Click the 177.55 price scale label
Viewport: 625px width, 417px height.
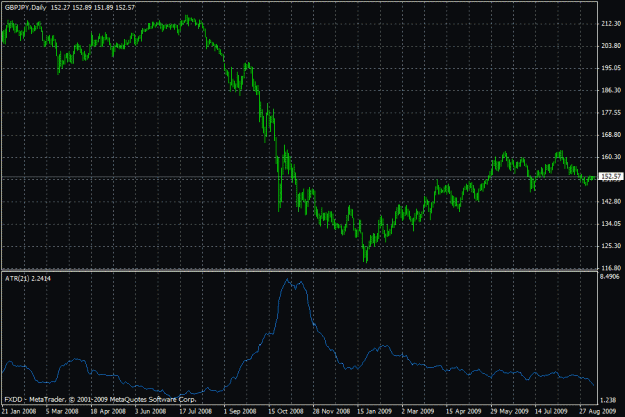[x=611, y=113]
